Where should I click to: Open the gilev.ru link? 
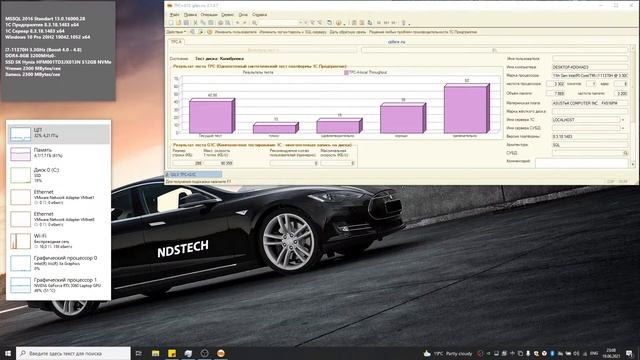coord(396,42)
